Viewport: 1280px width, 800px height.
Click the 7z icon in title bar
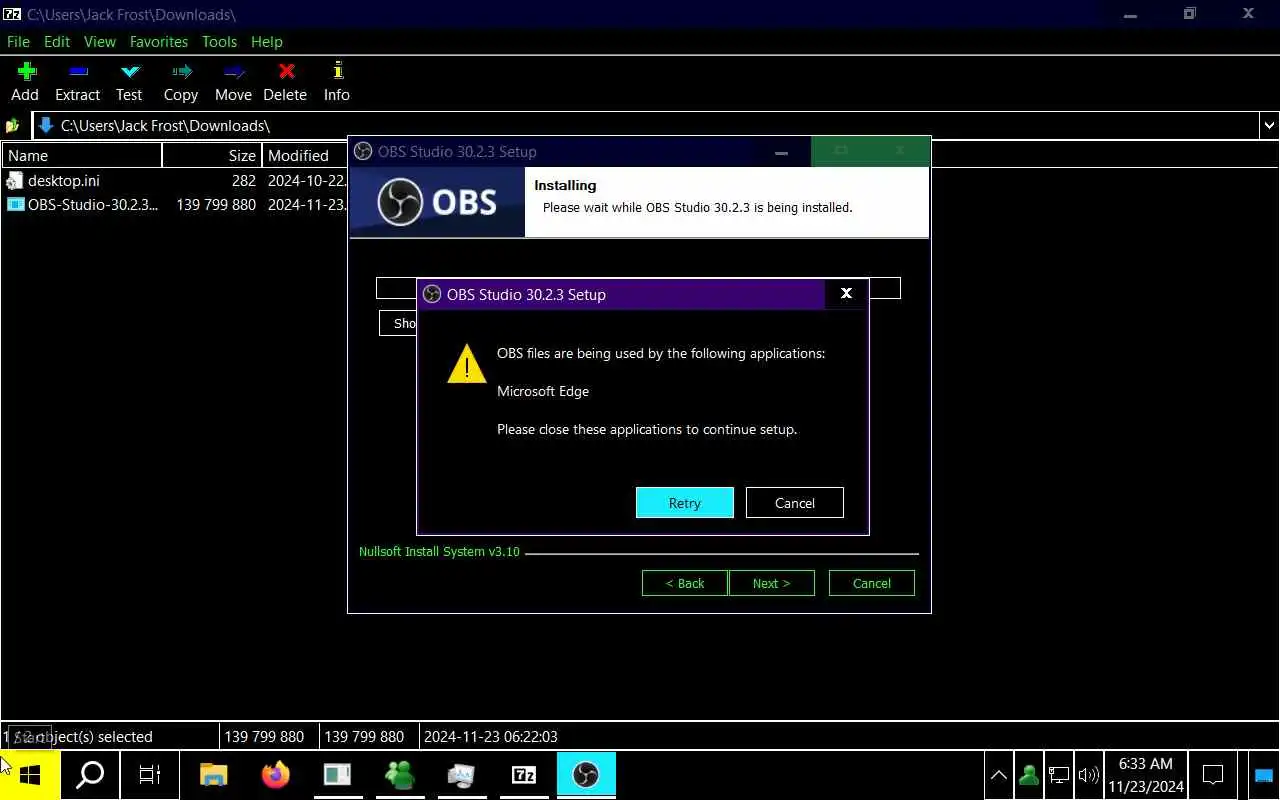point(12,14)
